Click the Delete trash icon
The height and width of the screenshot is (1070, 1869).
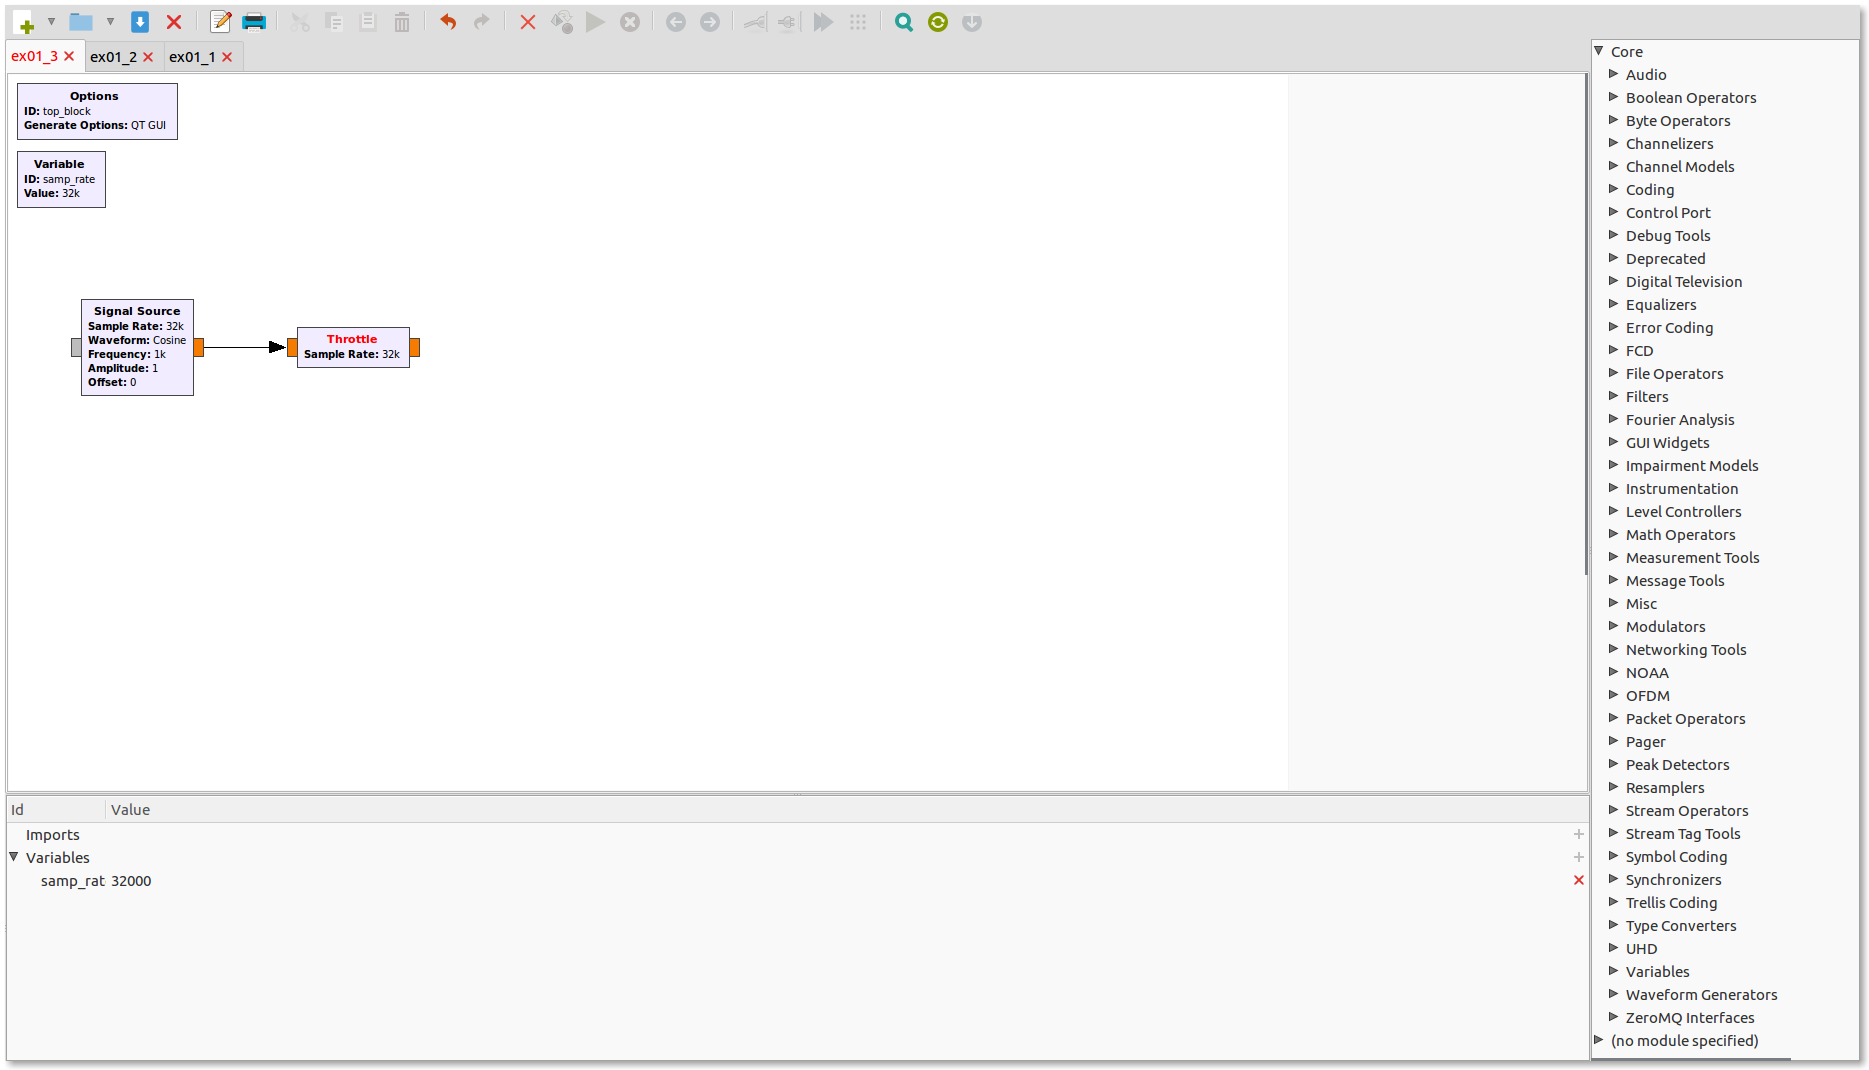402,22
